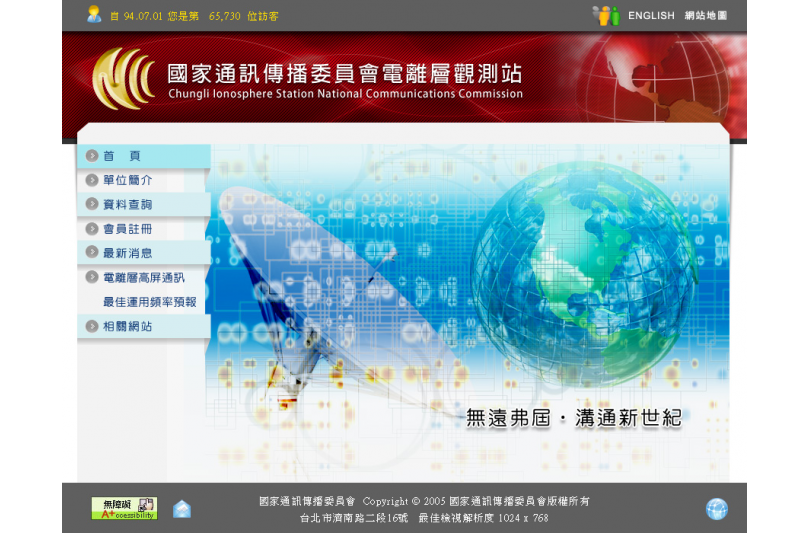Click the arrow bullet beside 最新消息

pyautogui.click(x=92, y=252)
